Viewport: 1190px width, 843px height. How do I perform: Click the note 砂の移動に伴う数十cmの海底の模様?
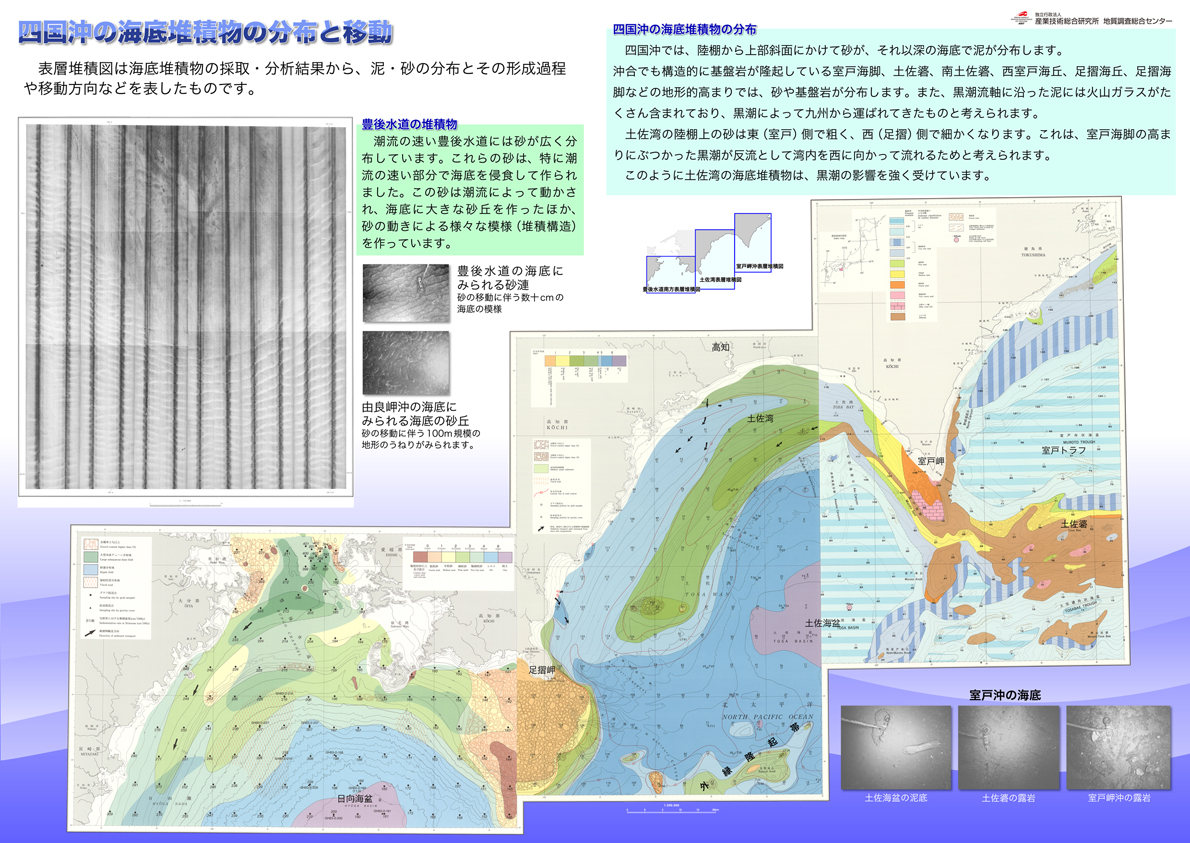[510, 303]
